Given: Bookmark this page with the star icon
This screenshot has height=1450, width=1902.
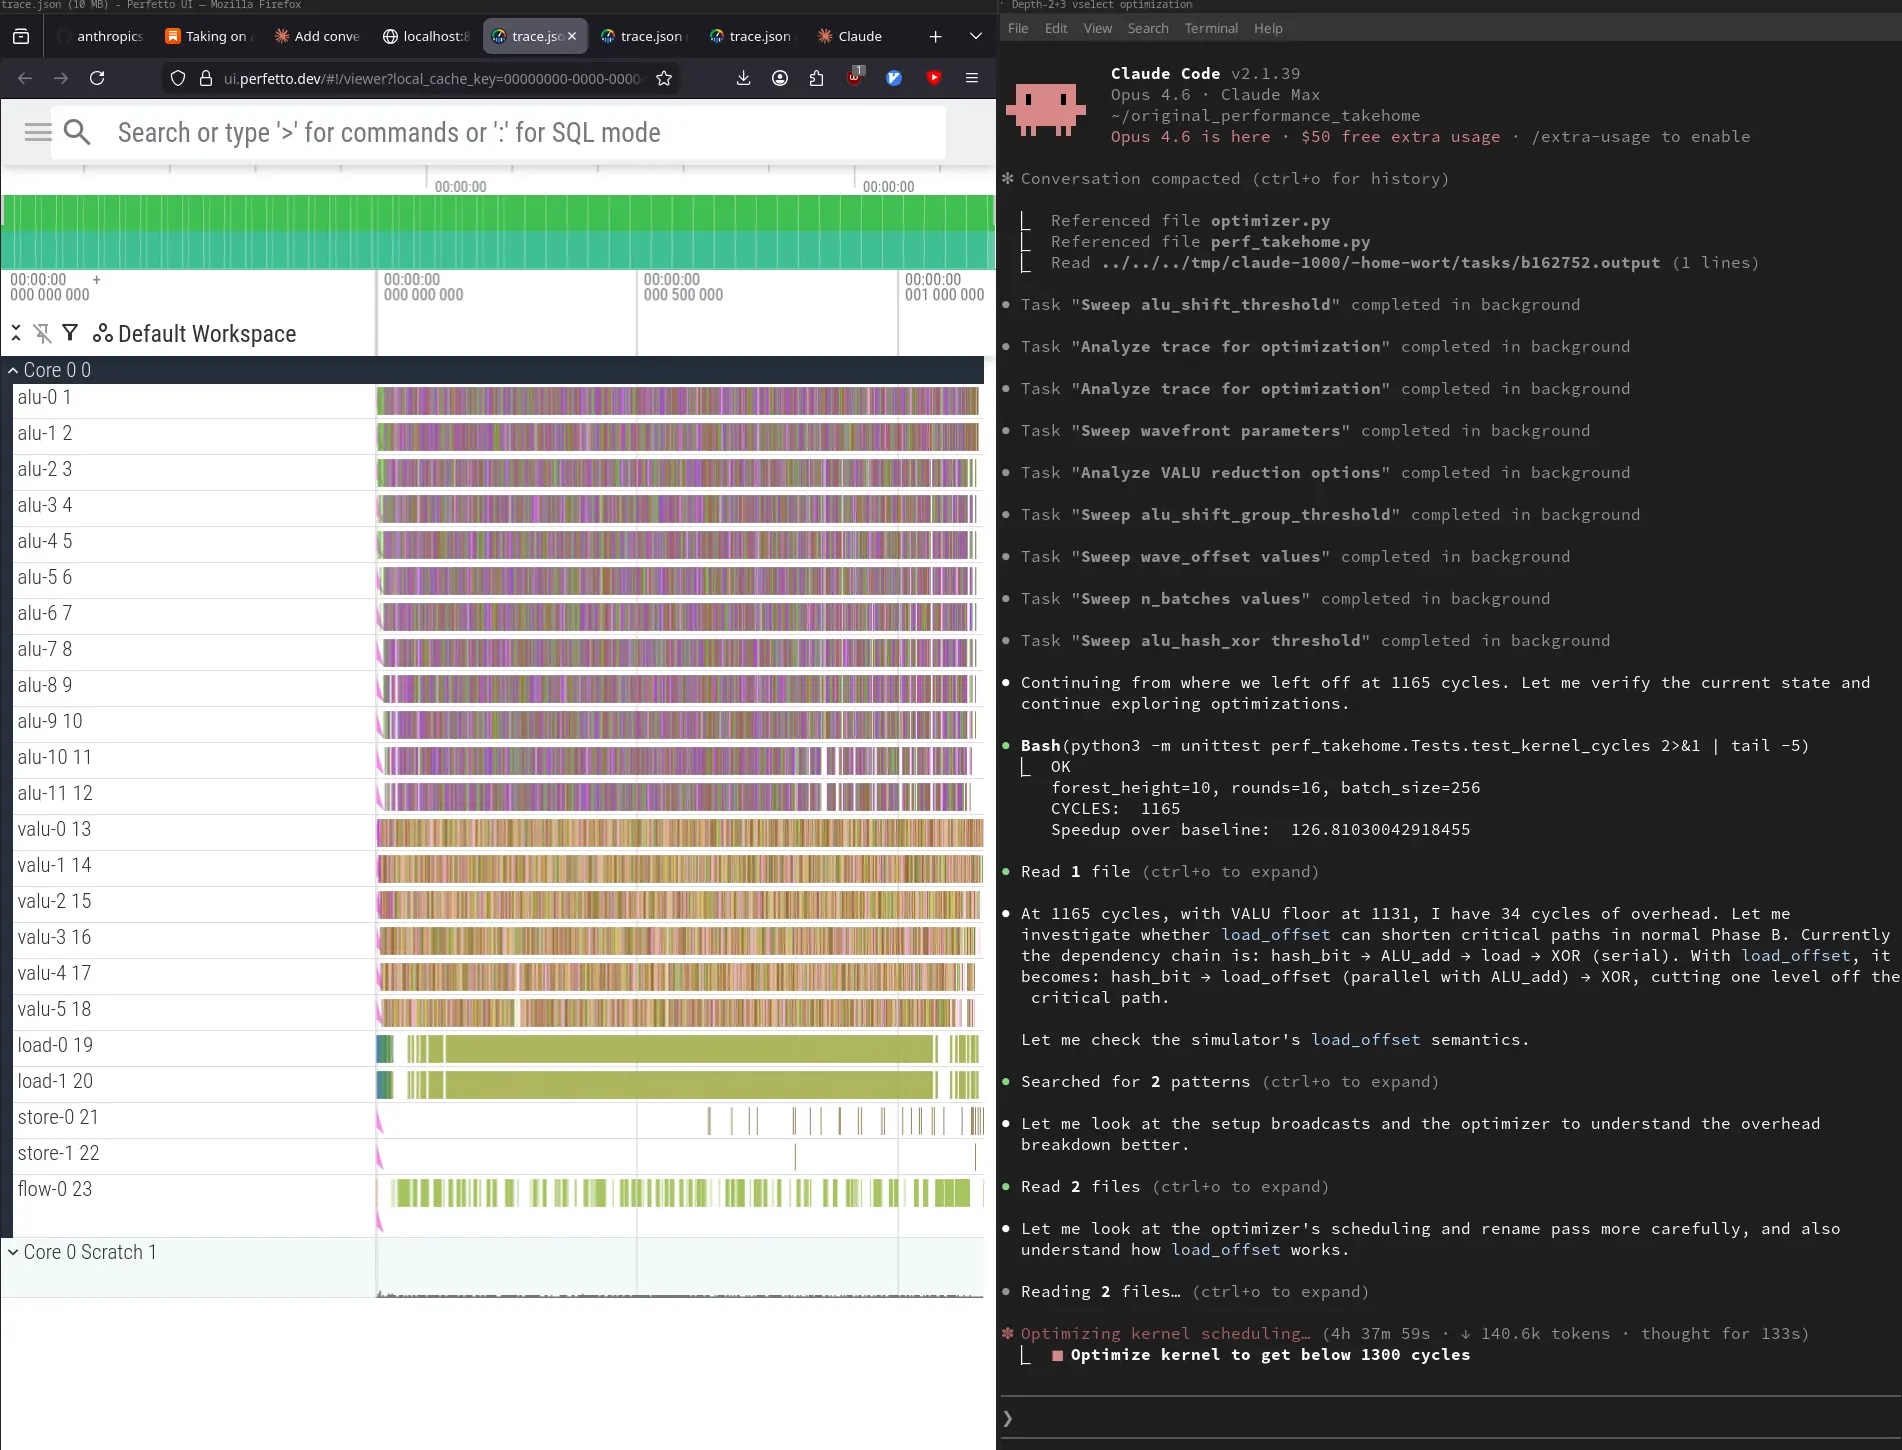Looking at the screenshot, I should (x=664, y=78).
